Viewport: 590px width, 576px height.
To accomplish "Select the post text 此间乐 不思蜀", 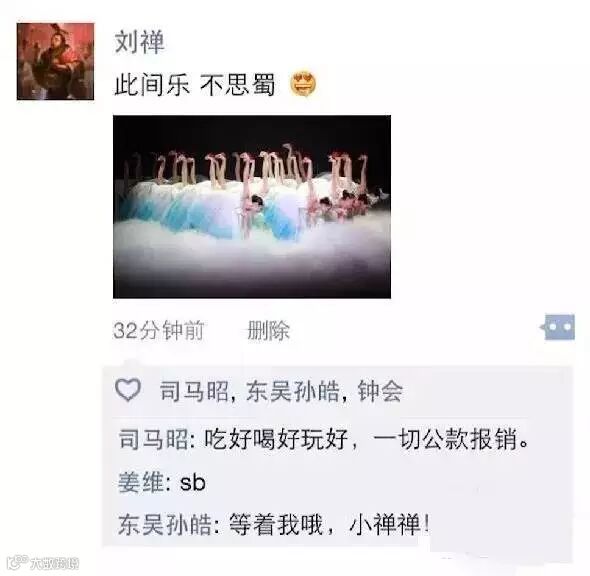I will click(x=195, y=84).
